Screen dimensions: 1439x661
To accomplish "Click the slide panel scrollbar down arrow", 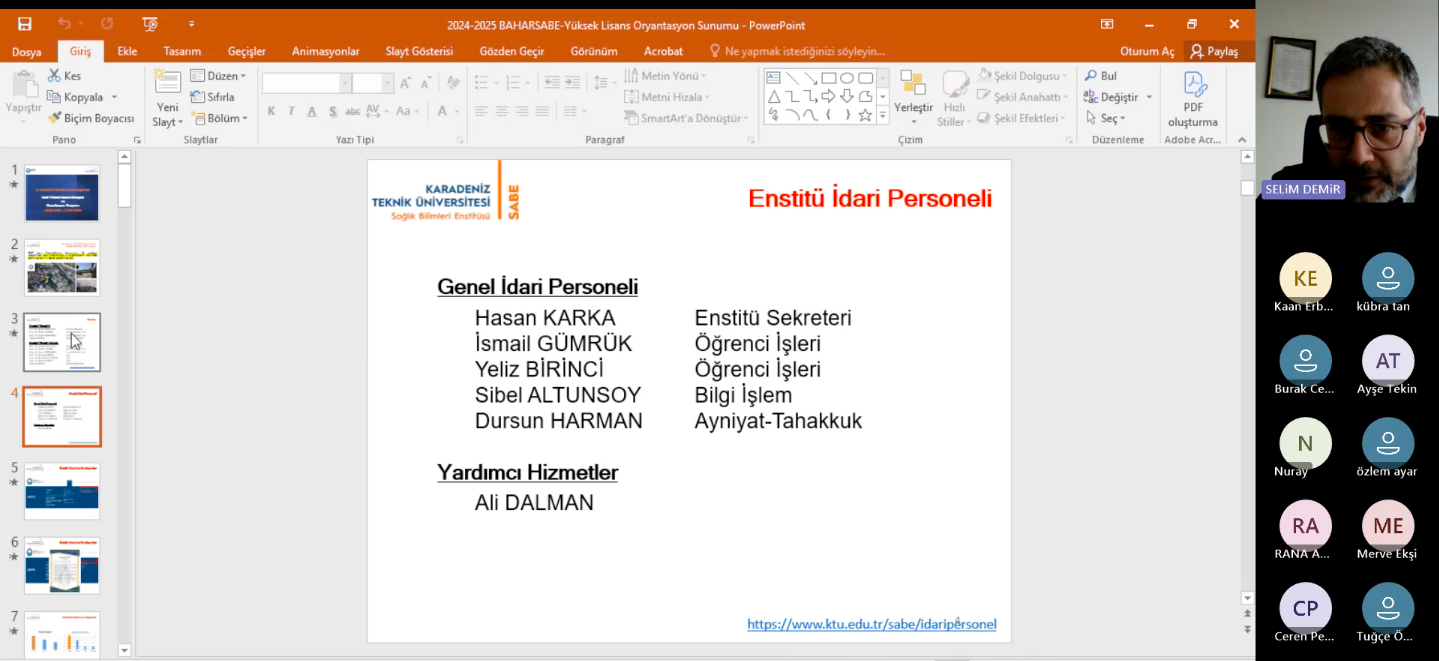I will (x=124, y=650).
